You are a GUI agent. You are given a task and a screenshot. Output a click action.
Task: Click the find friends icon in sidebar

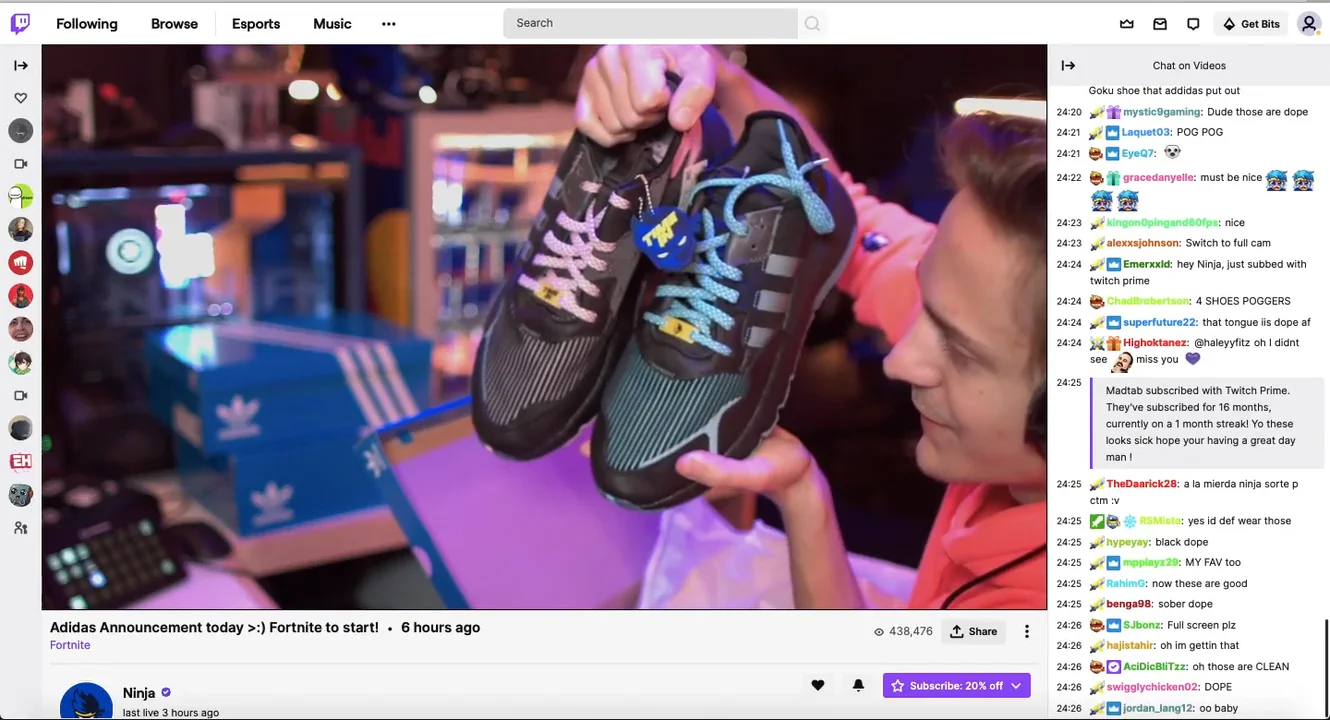[x=20, y=528]
